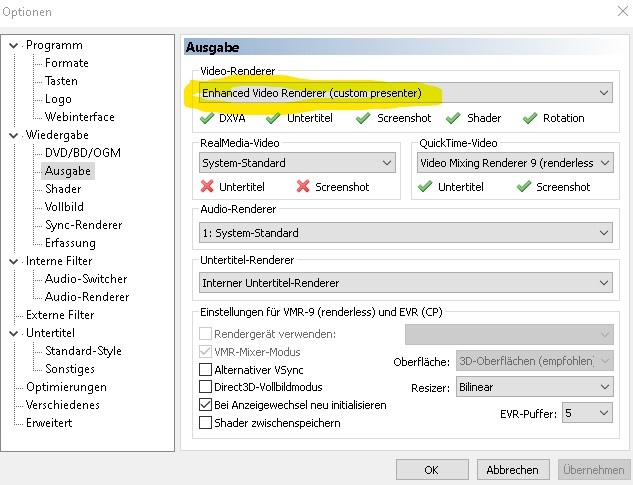Collapse the Interne Filter tree node
The width and height of the screenshot is (633, 485).
14,261
